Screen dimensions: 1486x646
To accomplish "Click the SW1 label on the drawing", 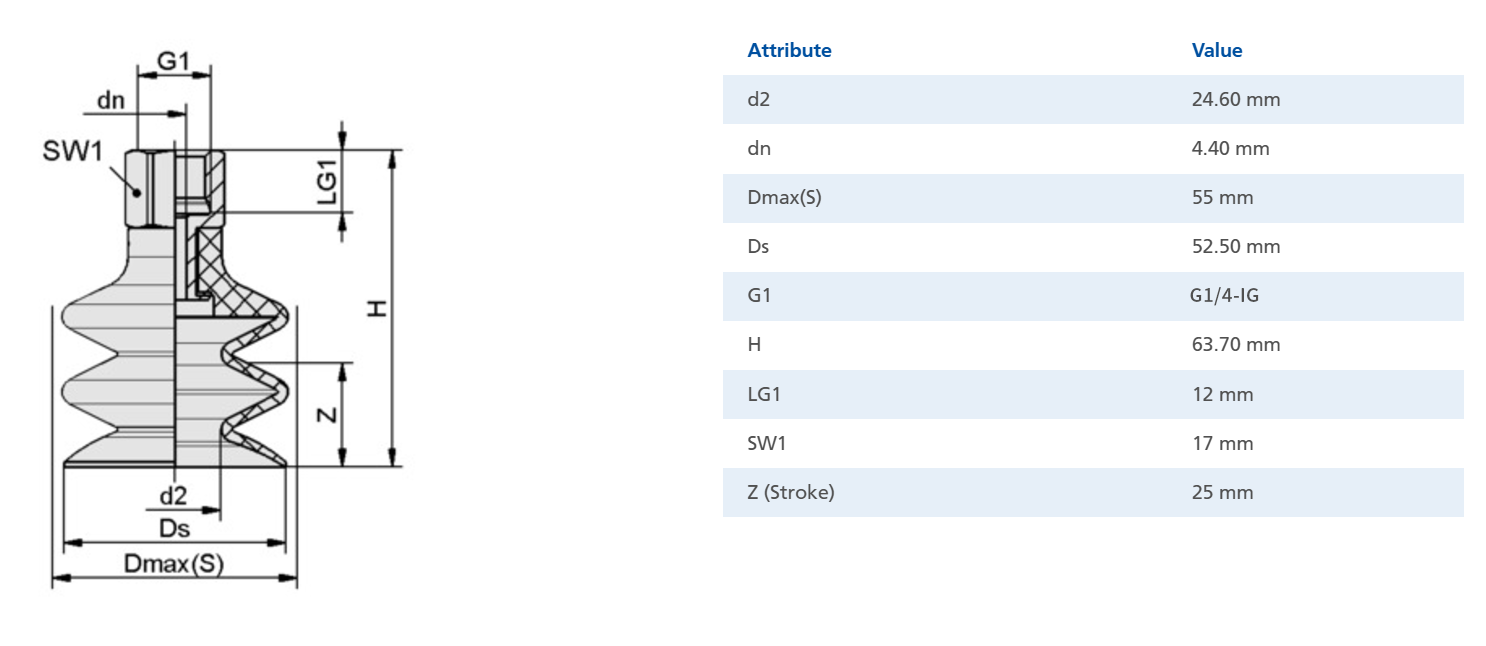I will [x=73, y=152].
